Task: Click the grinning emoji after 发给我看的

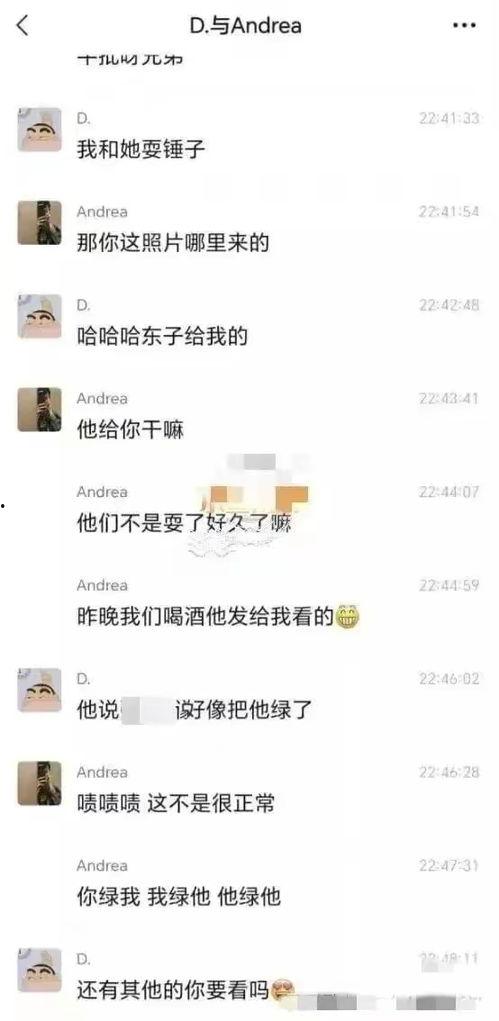Action: (x=347, y=616)
